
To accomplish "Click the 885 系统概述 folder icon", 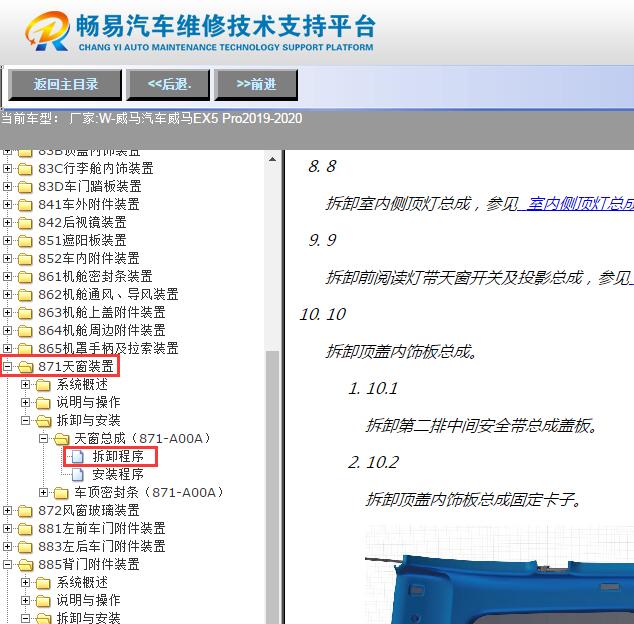I will point(43,583).
